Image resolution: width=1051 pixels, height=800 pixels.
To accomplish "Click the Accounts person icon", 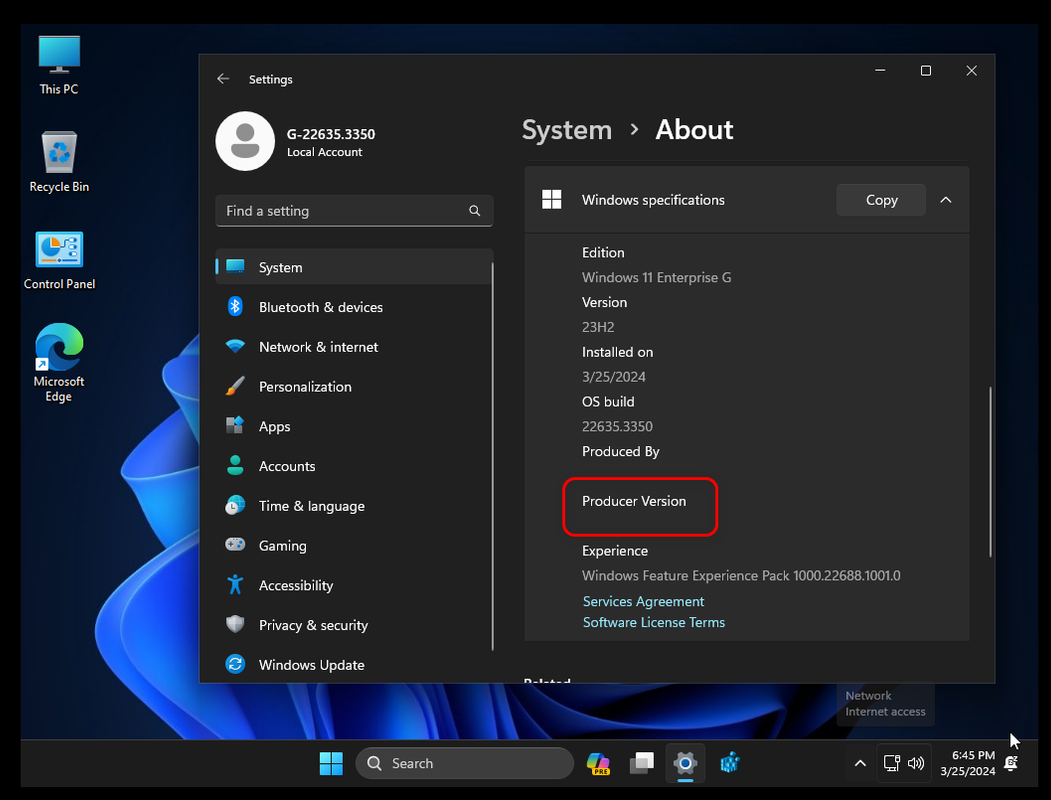I will tap(235, 466).
